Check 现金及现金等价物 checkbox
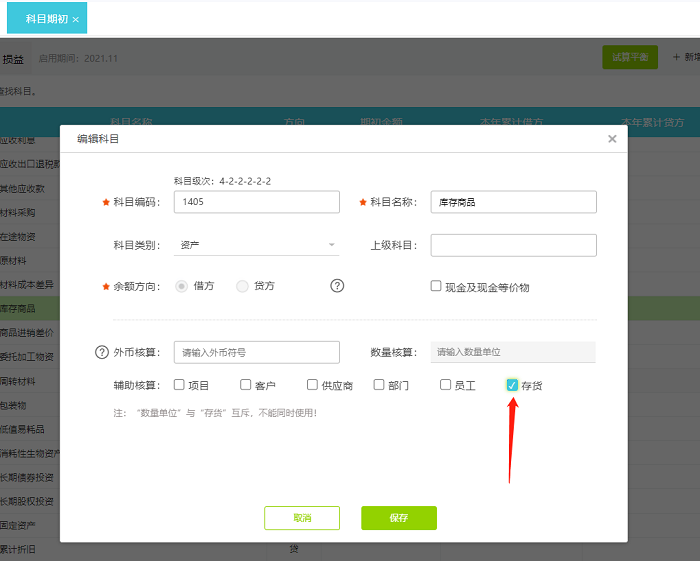 pos(436,286)
